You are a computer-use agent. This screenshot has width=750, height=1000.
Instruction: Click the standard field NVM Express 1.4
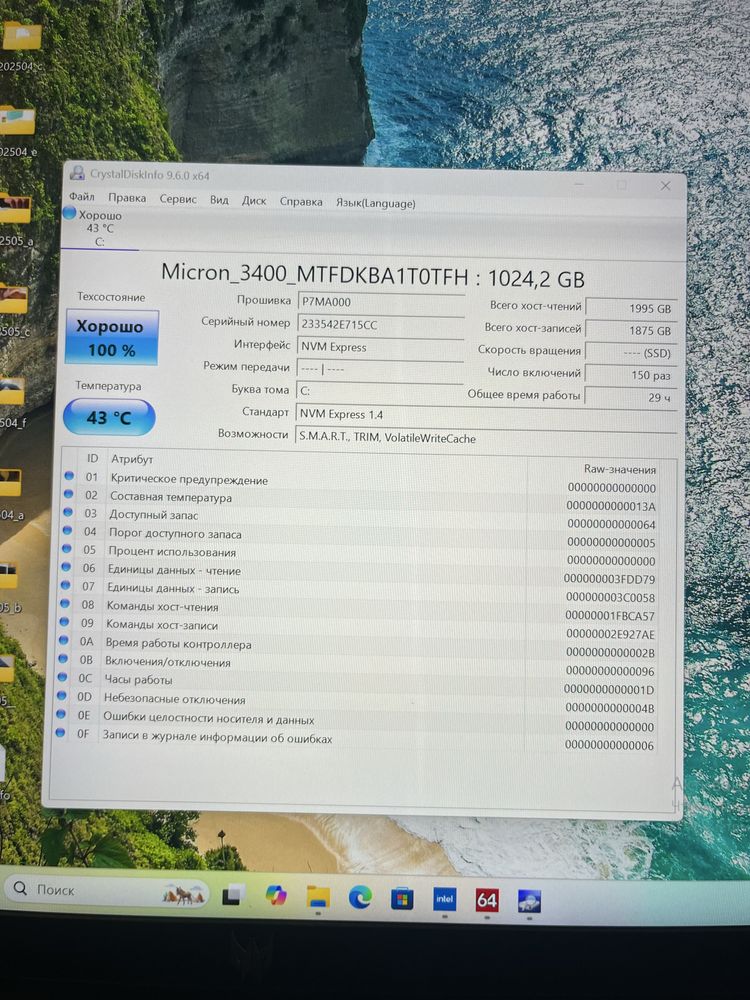point(487,415)
